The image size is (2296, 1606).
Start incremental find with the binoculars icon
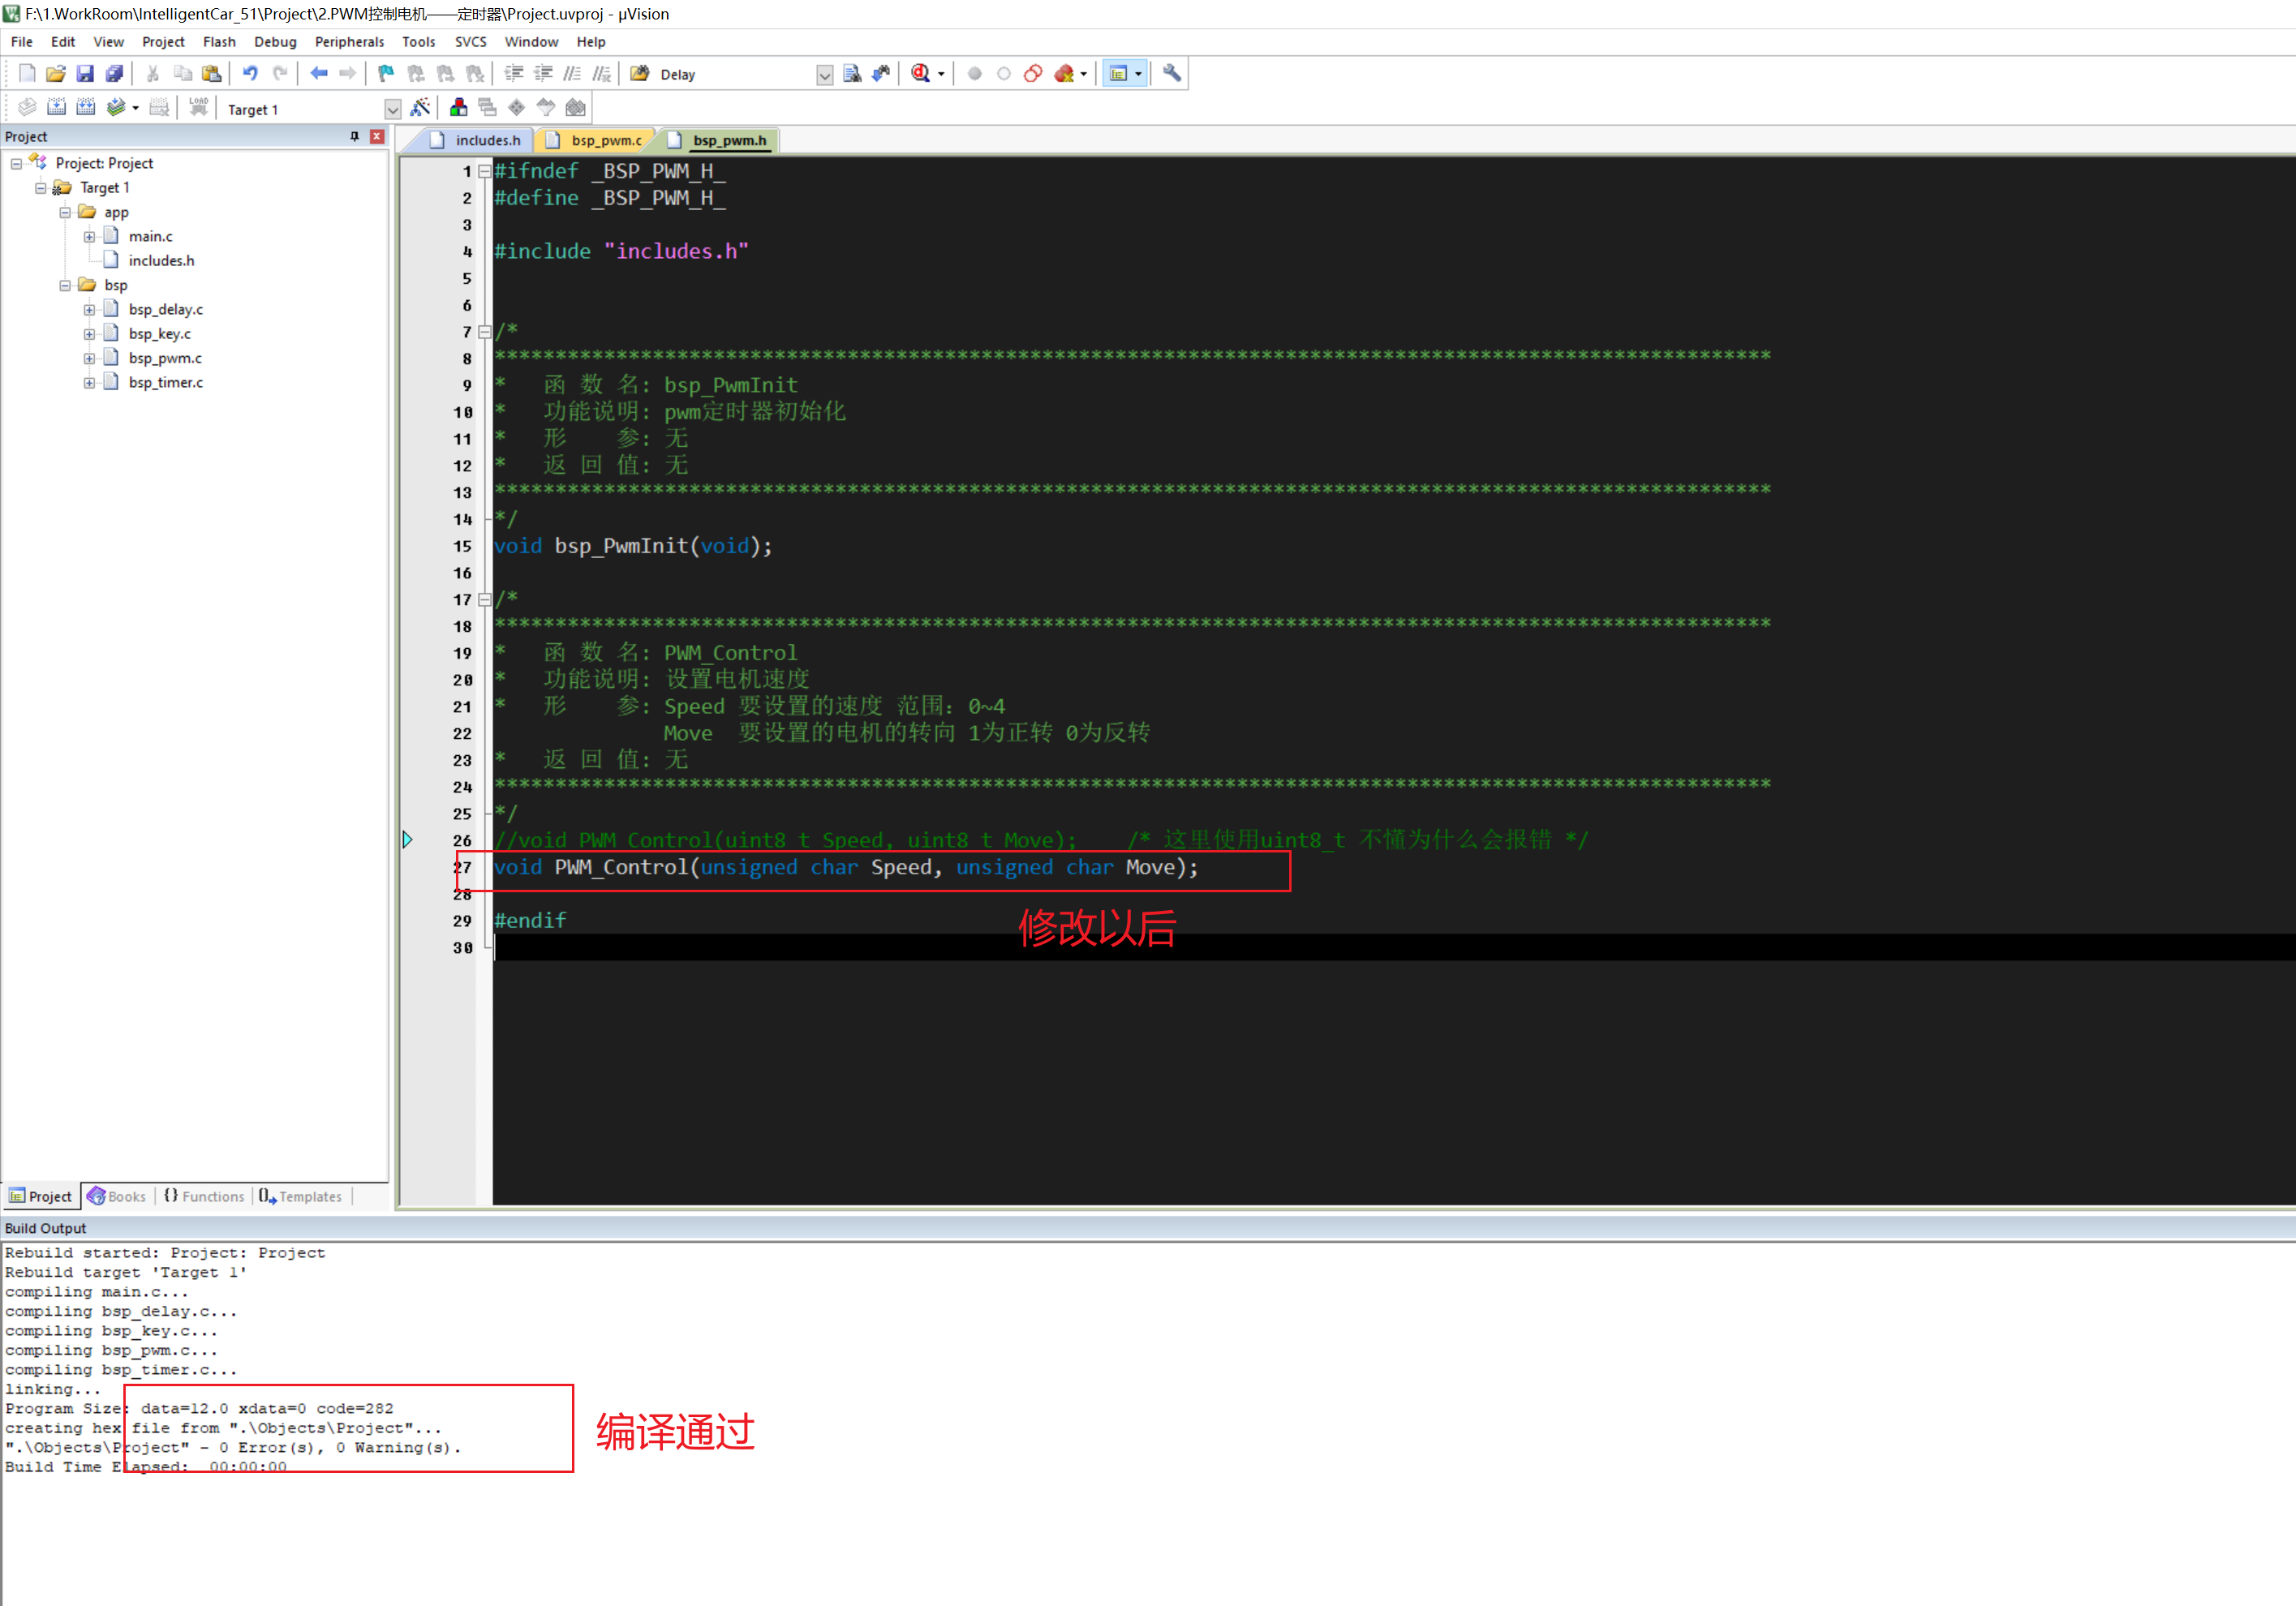(x=881, y=73)
